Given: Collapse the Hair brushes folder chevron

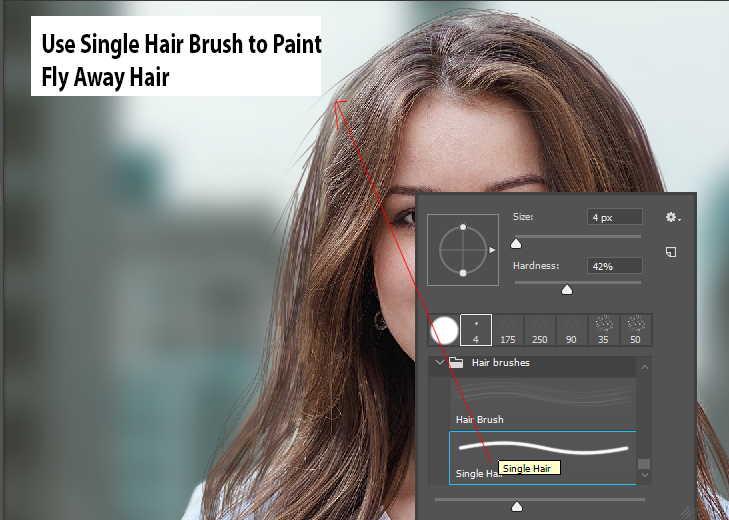Looking at the screenshot, I should (439, 362).
